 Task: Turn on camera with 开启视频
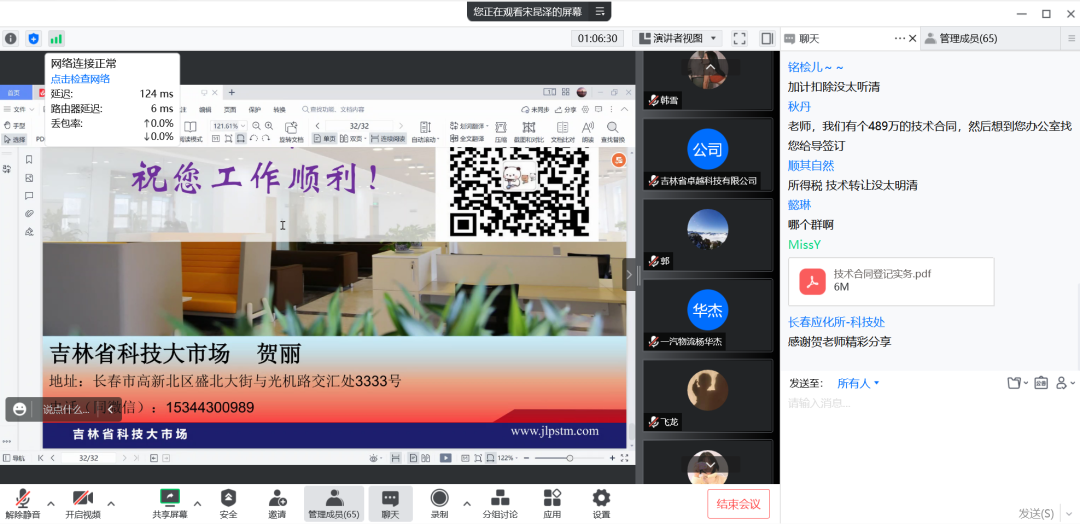coord(83,504)
